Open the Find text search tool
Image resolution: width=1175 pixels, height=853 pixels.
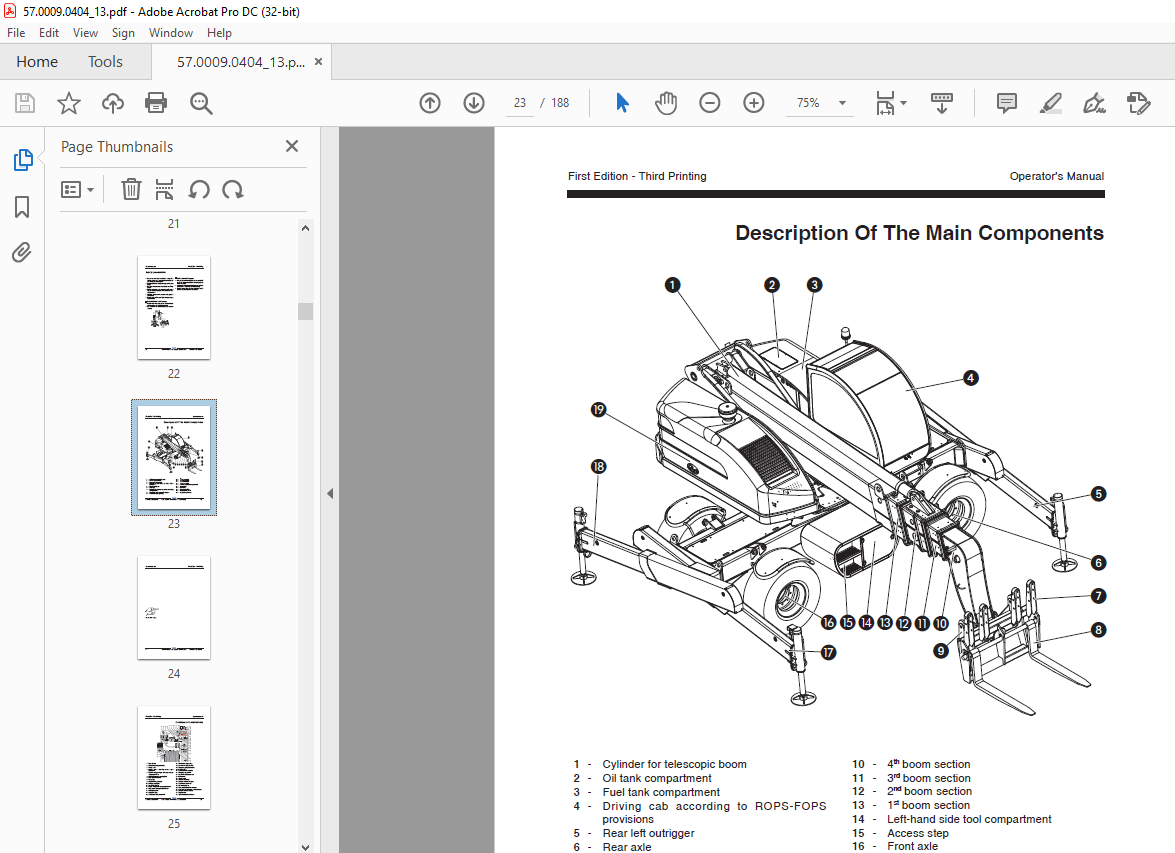(201, 103)
